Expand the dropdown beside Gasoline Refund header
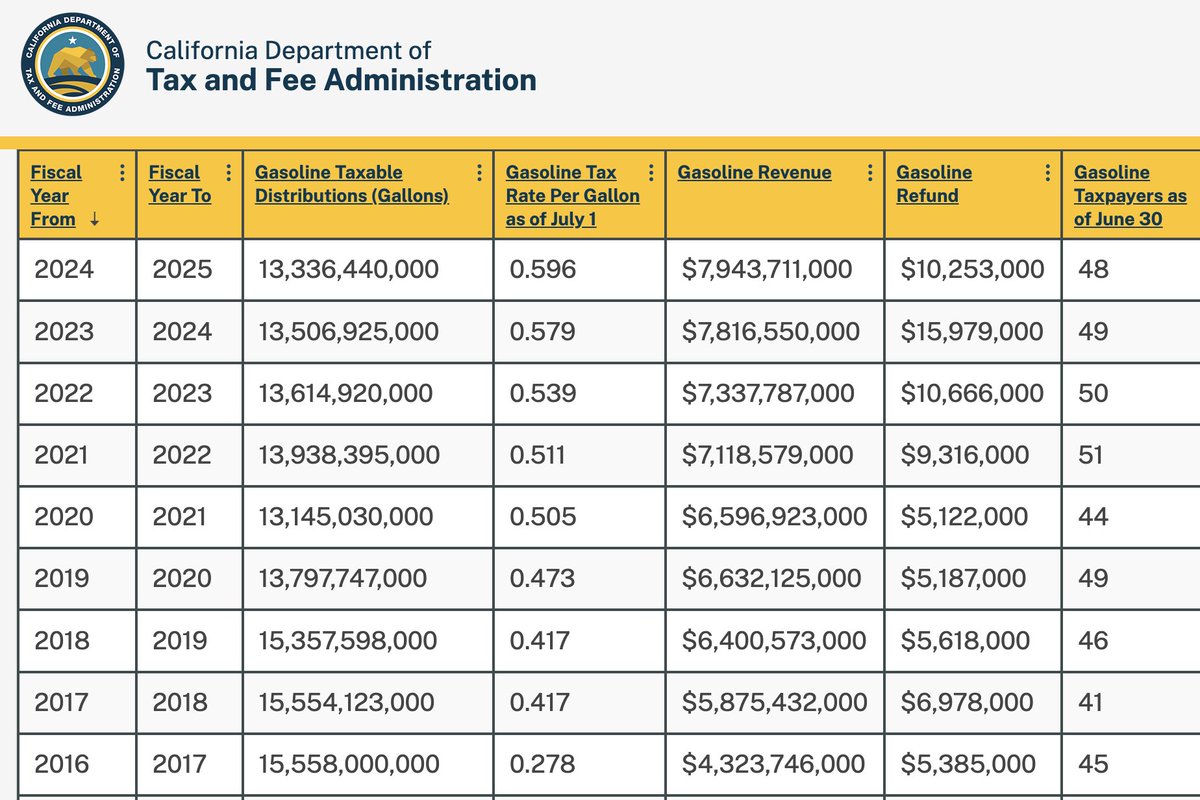The image size is (1200, 800). (x=1046, y=172)
